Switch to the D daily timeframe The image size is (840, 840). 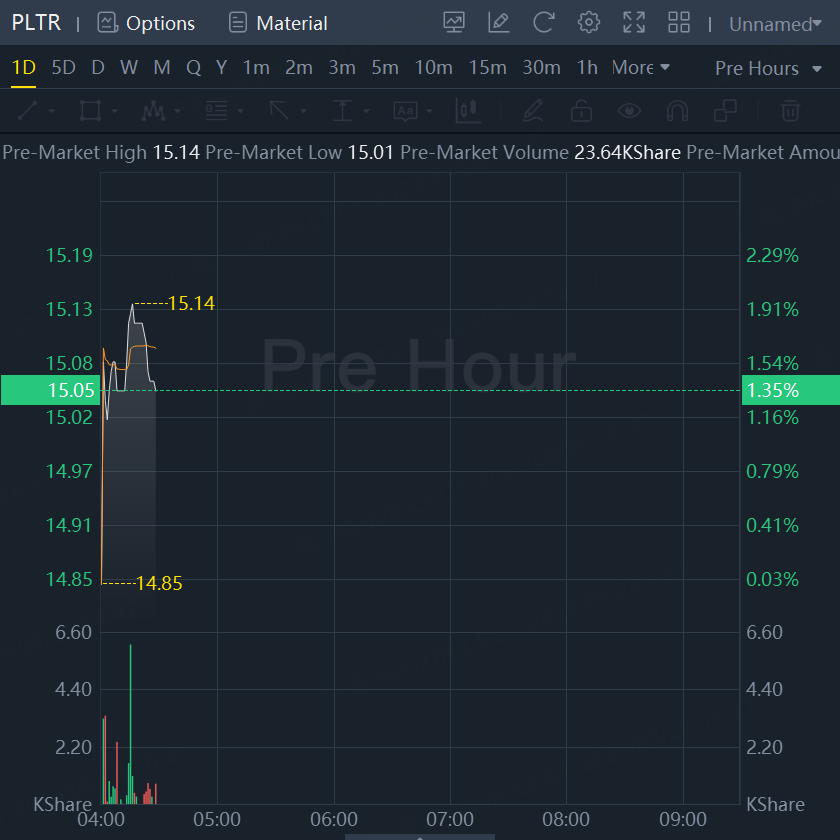click(x=98, y=68)
